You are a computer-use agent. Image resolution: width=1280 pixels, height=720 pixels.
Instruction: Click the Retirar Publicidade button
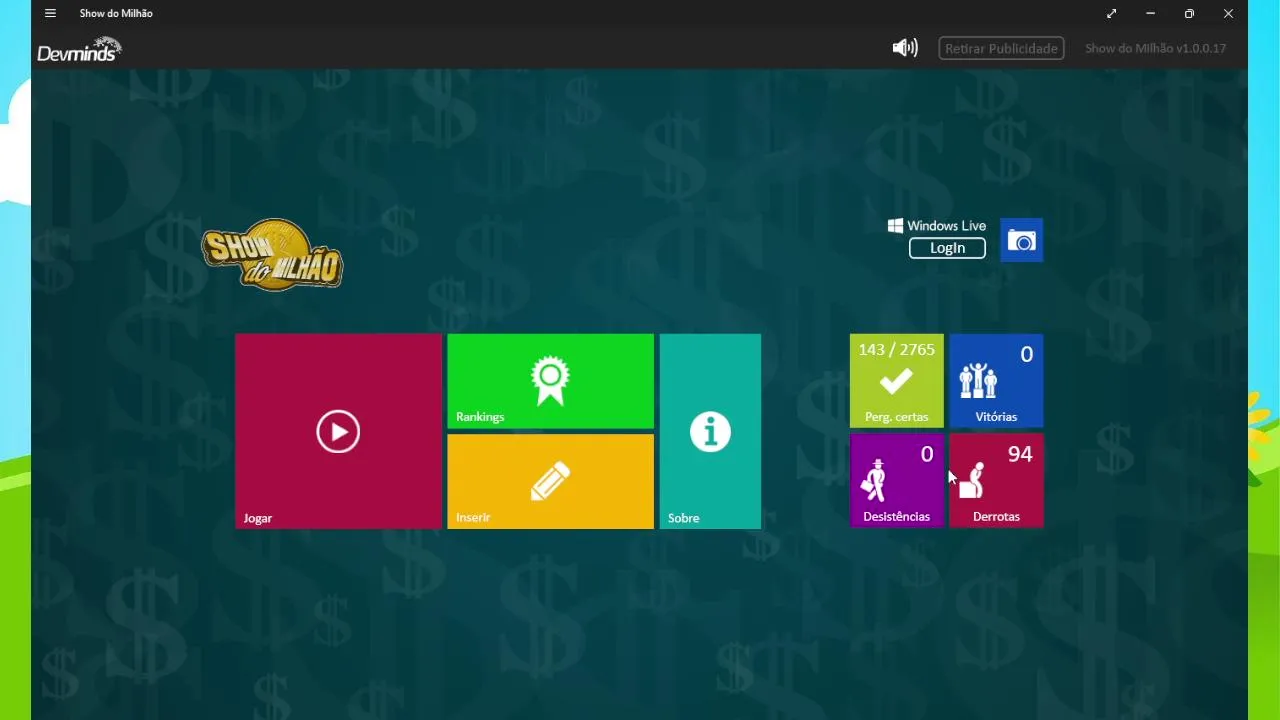click(1001, 48)
